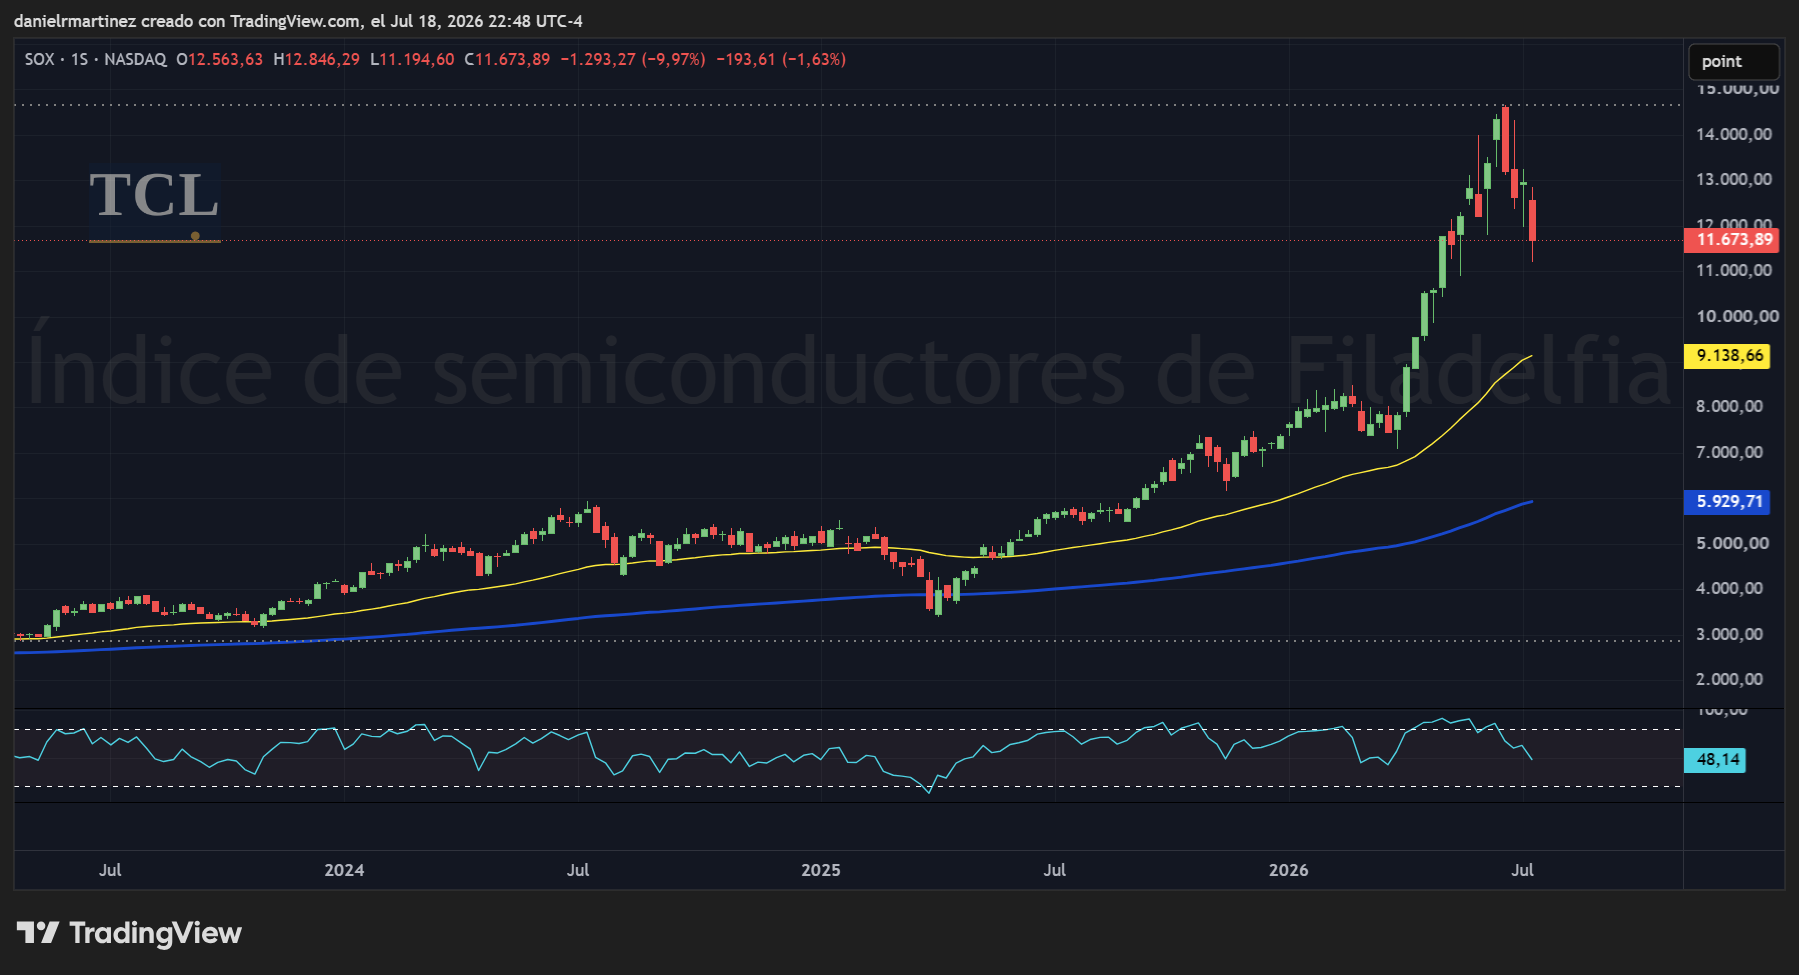Click the yellow moving average label 9.138,66
The height and width of the screenshot is (975, 1799).
(1729, 356)
